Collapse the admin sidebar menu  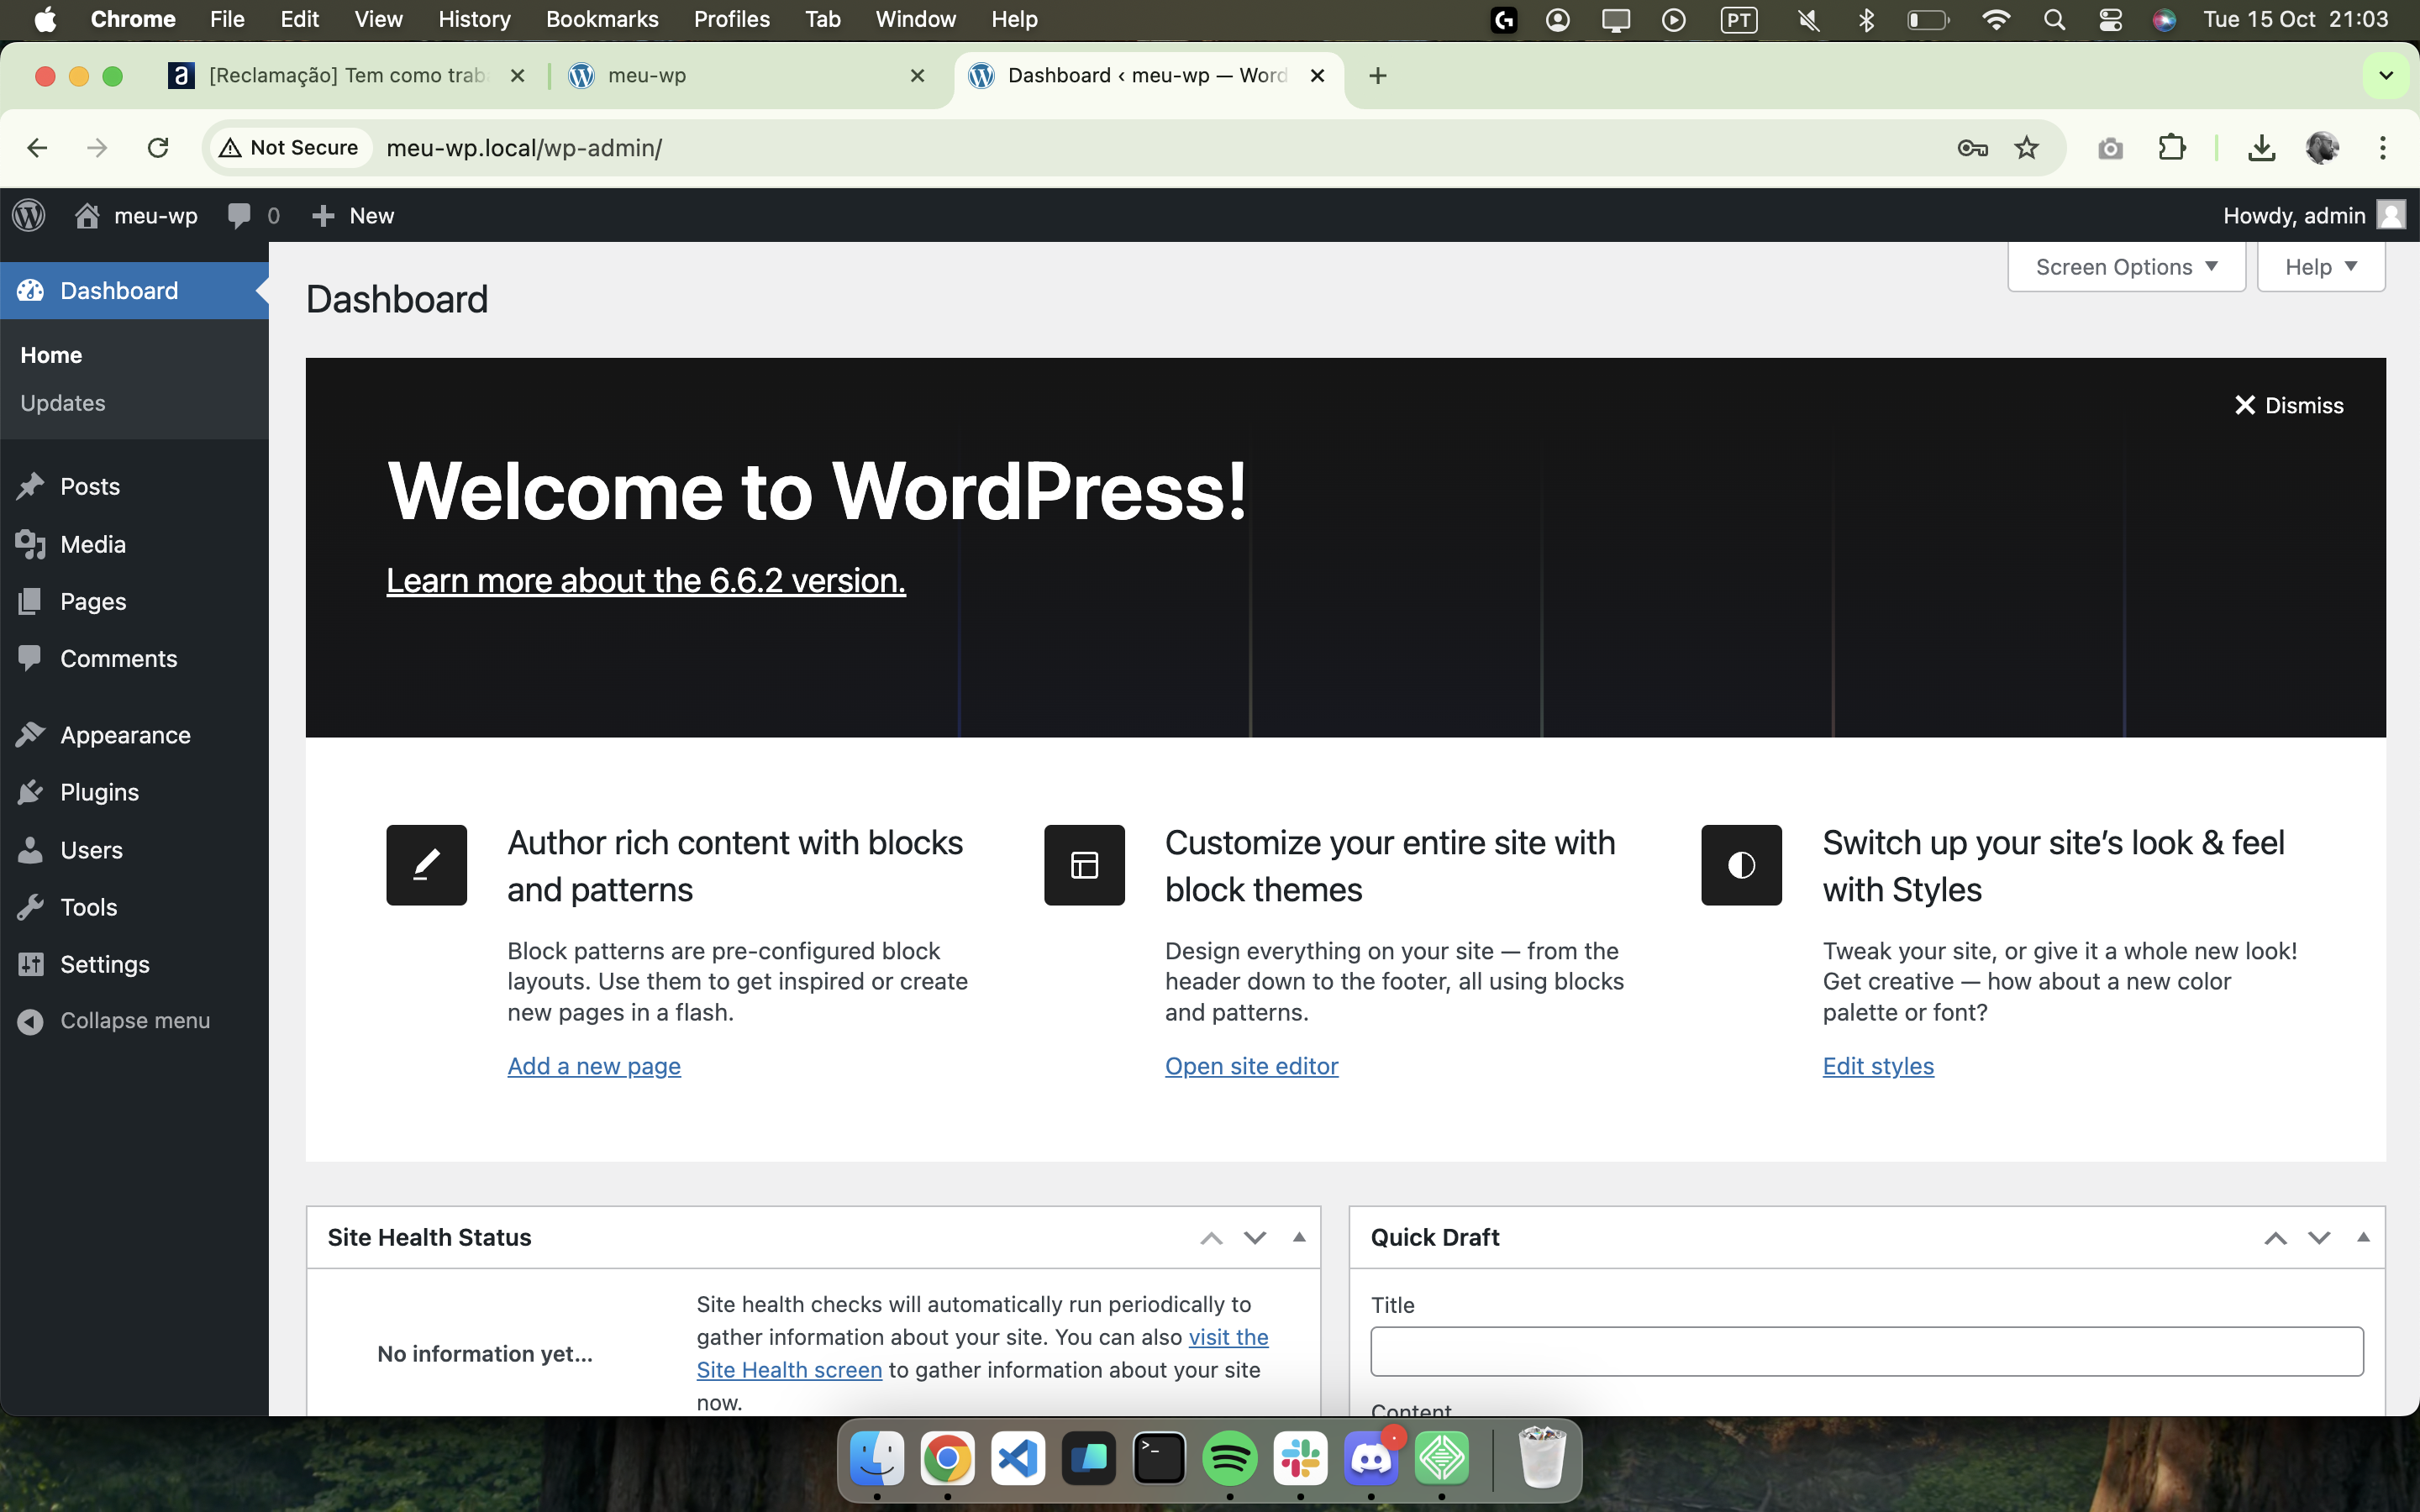(134, 1020)
